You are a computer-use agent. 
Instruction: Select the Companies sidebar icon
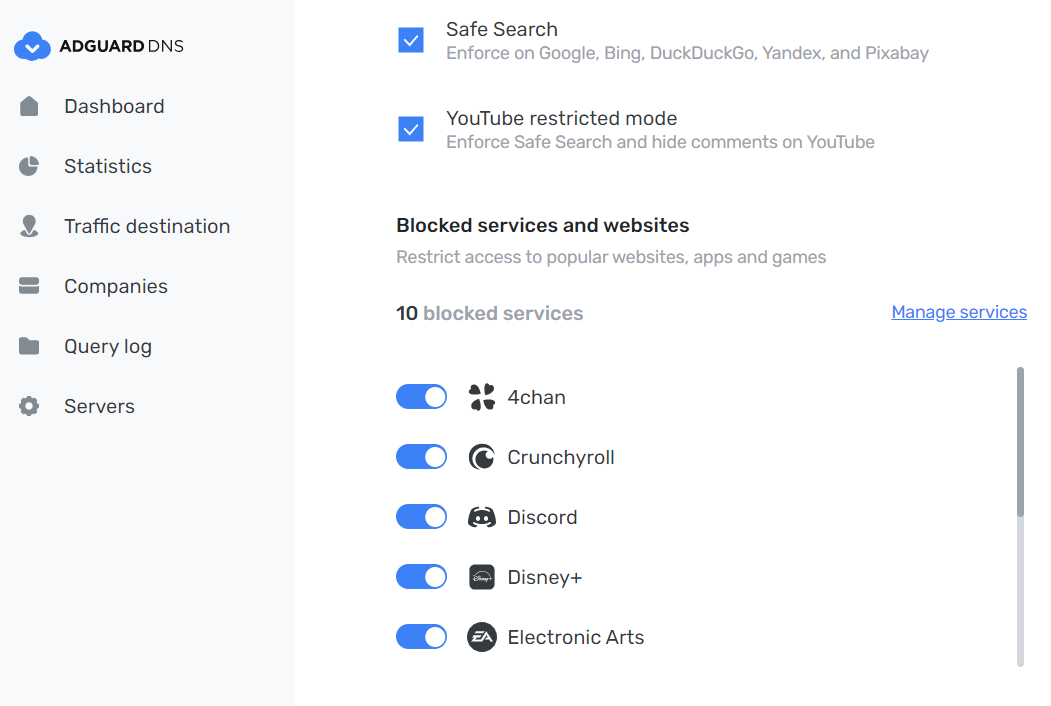click(x=29, y=286)
